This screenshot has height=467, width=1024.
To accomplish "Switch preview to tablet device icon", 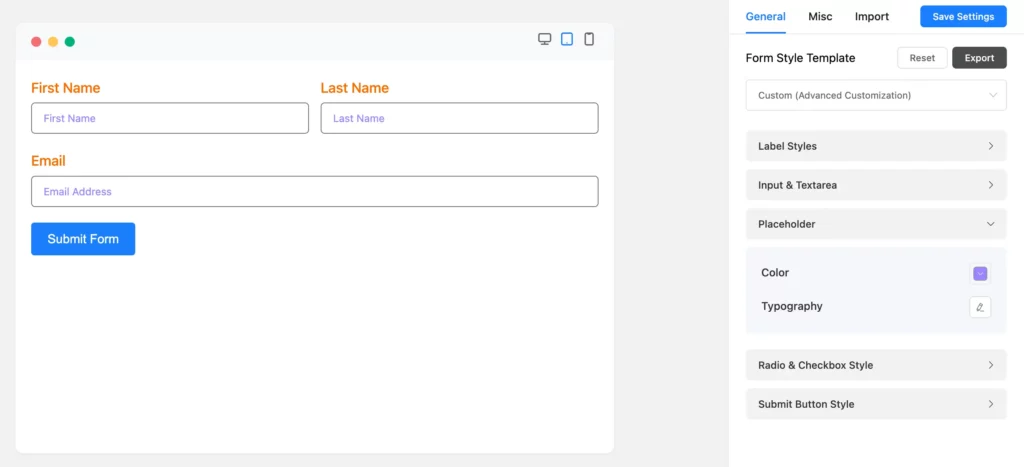I will 567,39.
